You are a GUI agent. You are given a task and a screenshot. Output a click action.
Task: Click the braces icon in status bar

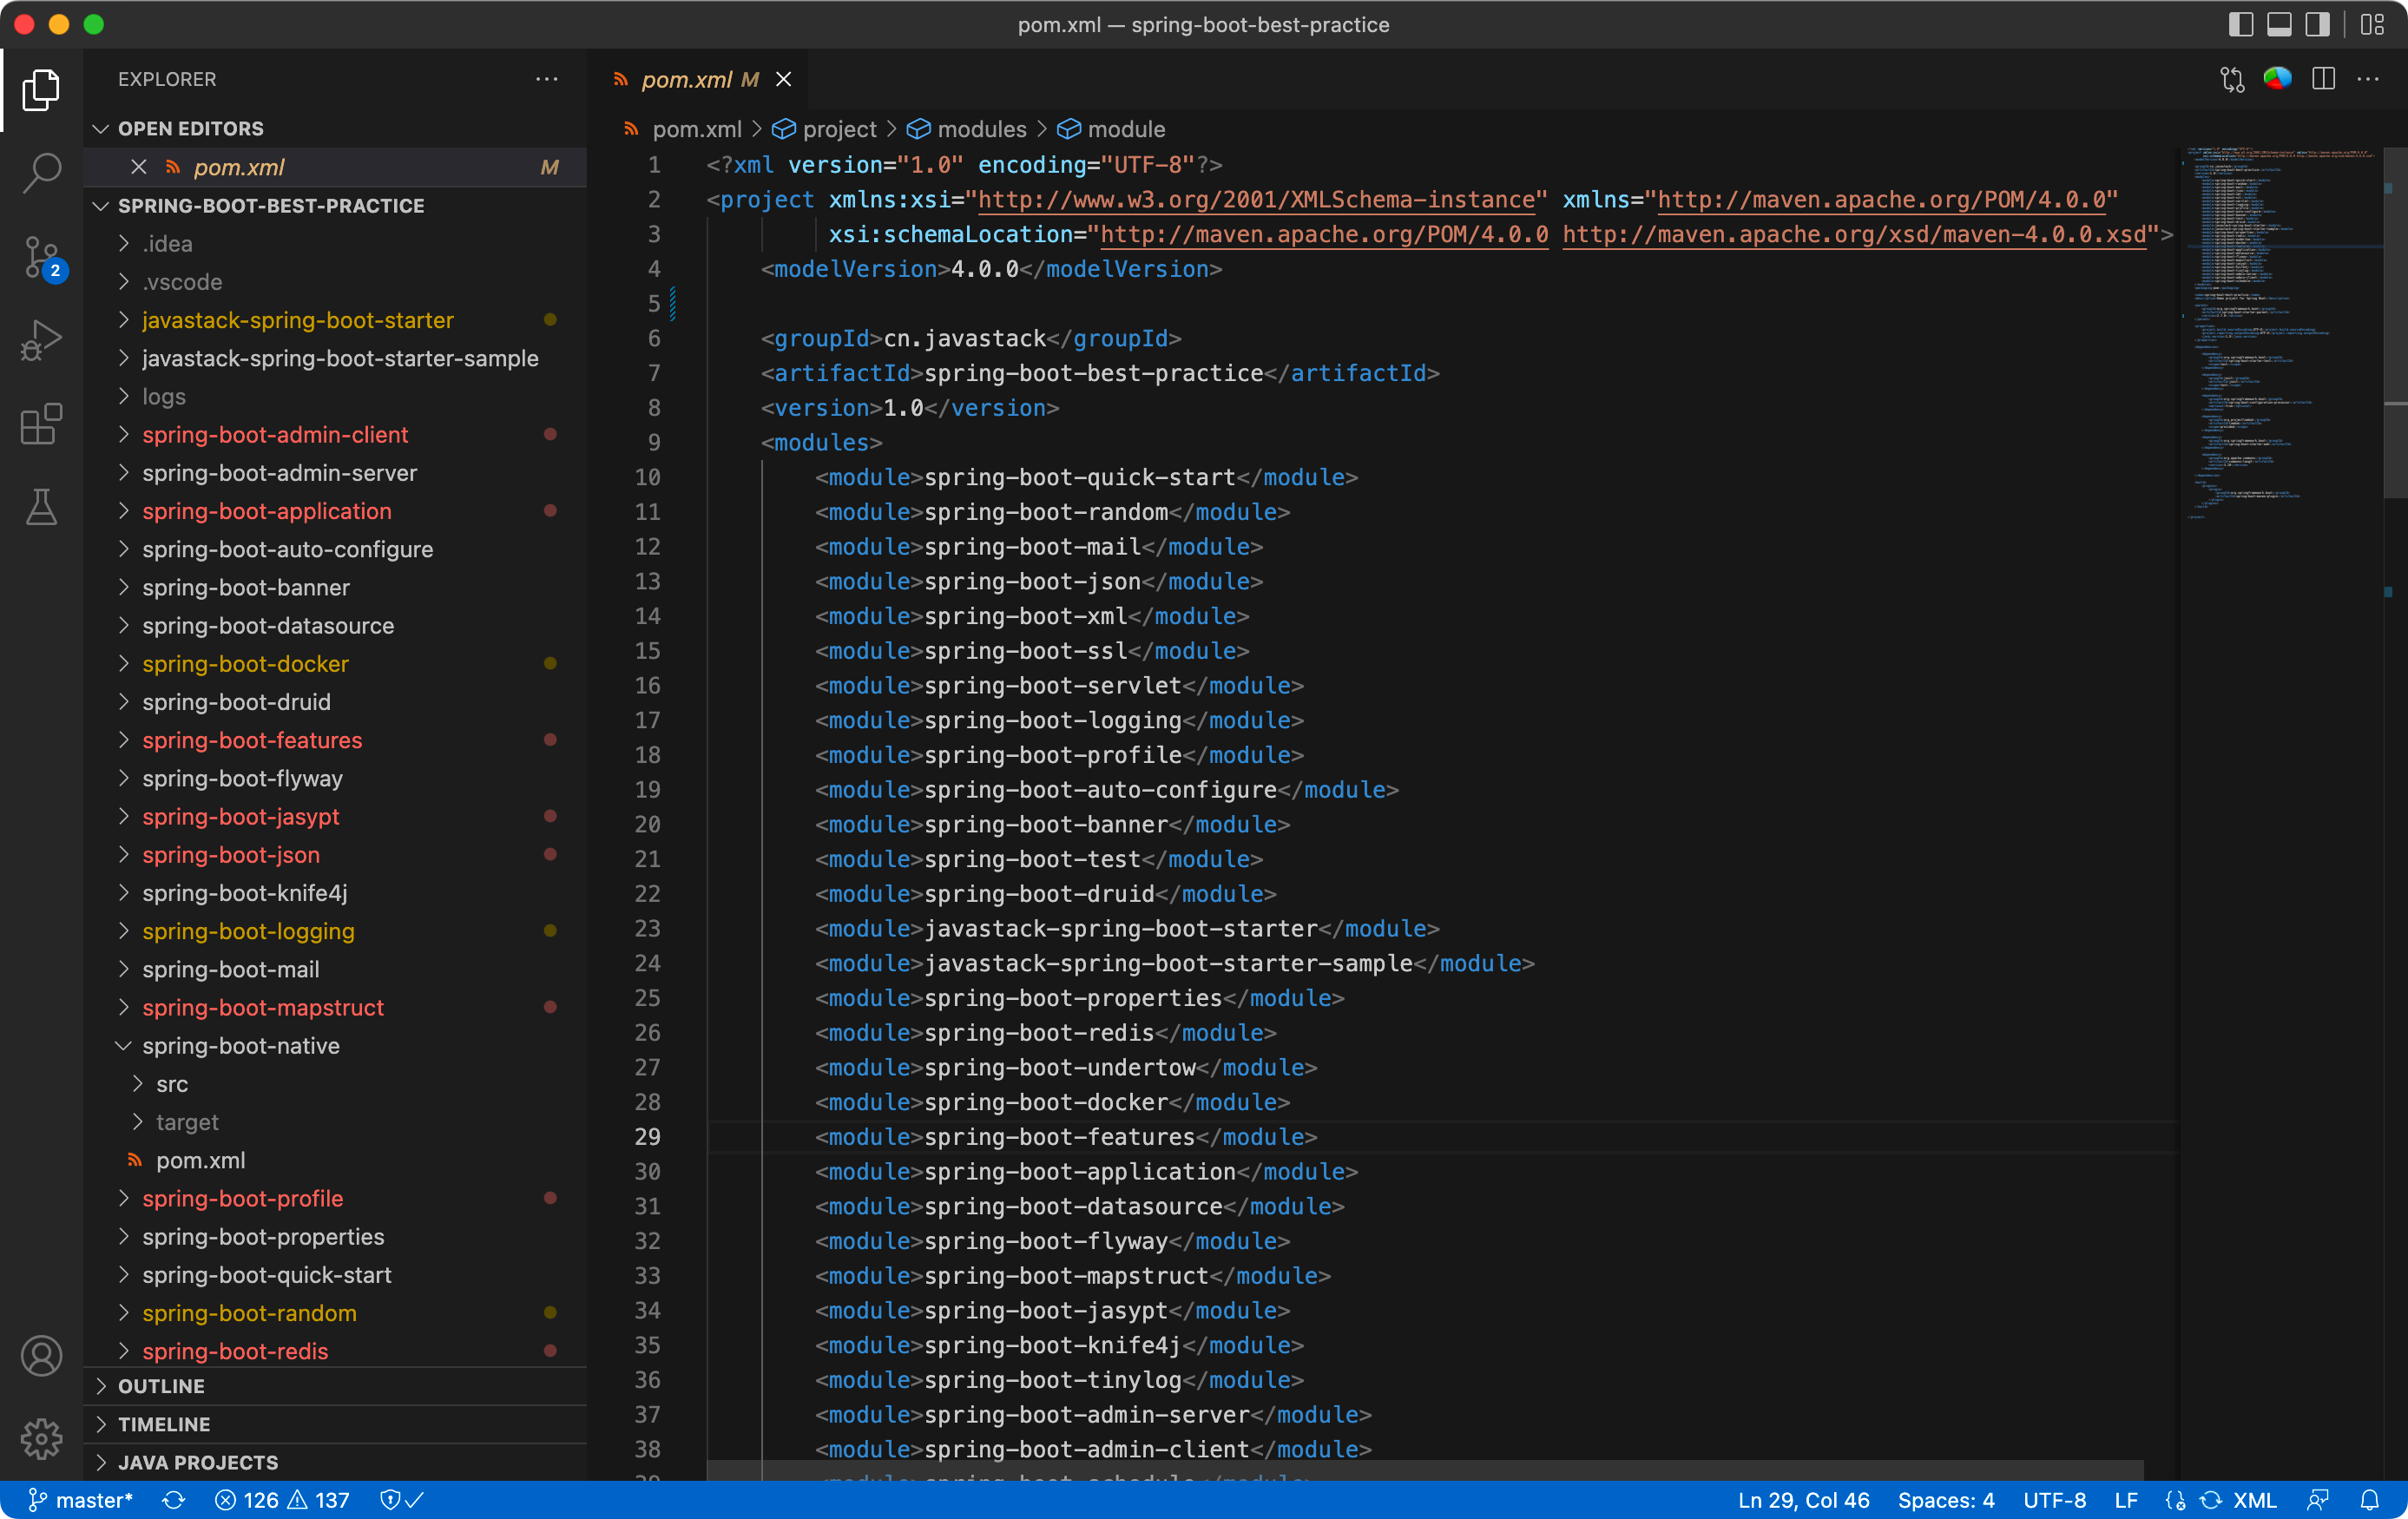point(2175,1500)
